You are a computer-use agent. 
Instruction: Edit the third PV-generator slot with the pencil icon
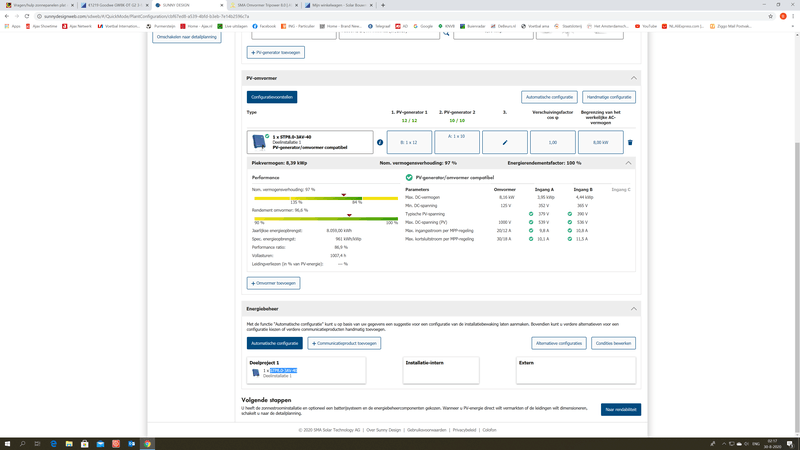pyautogui.click(x=505, y=142)
